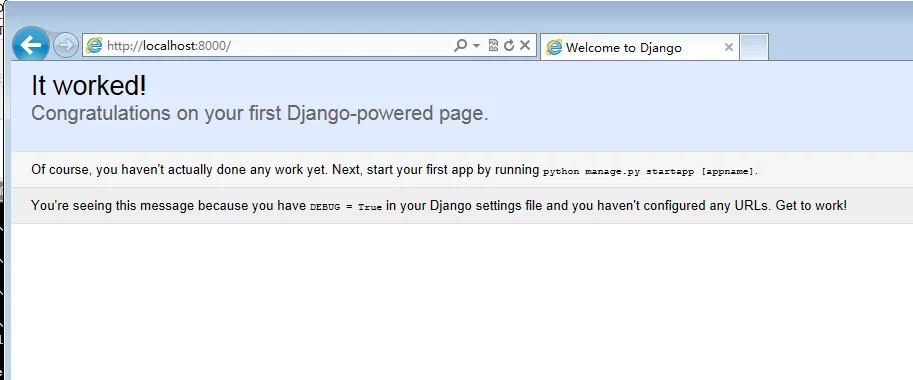Image resolution: width=913 pixels, height=380 pixels.
Task: Click the Forward navigation arrow
Action: [65, 45]
